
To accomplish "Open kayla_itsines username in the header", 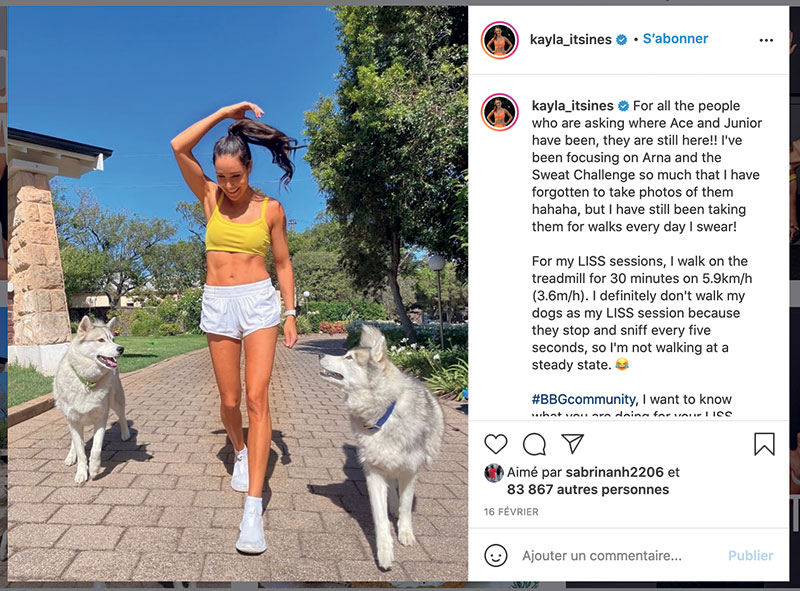I will pyautogui.click(x=570, y=39).
